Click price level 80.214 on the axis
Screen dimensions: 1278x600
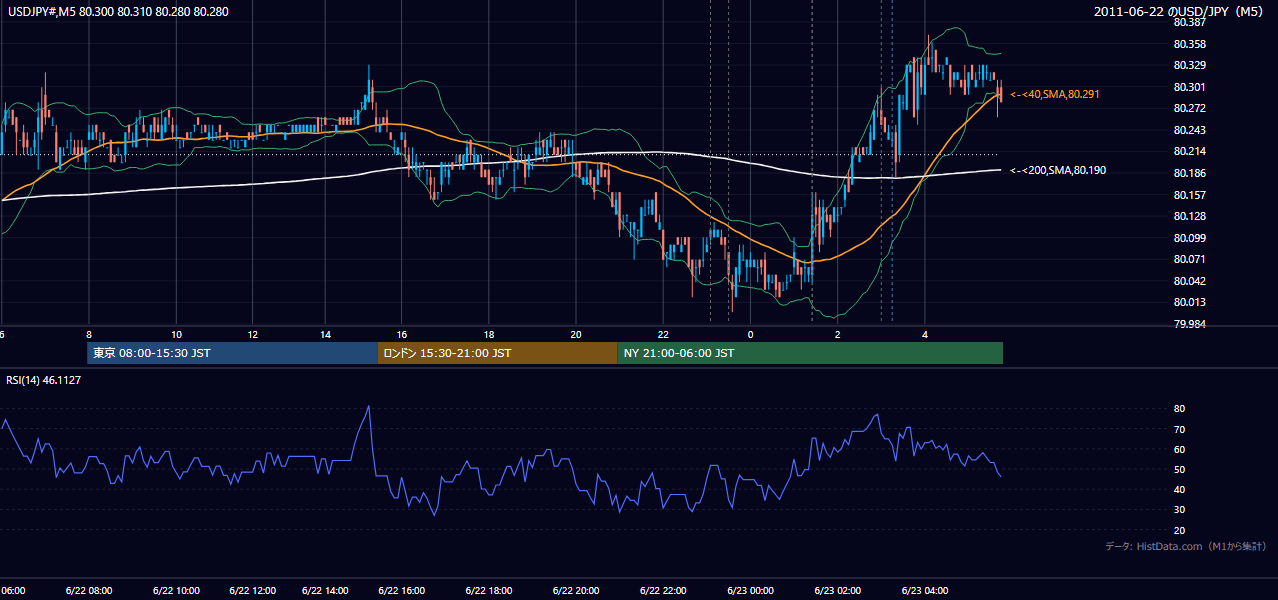pos(1189,151)
